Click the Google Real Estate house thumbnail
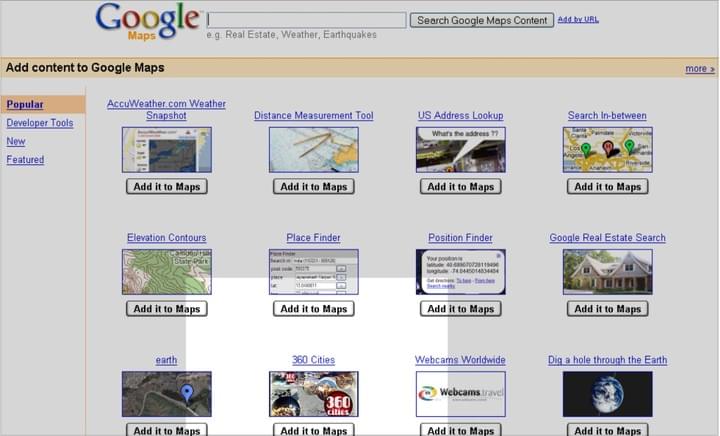The image size is (720, 436). pyautogui.click(x=608, y=272)
